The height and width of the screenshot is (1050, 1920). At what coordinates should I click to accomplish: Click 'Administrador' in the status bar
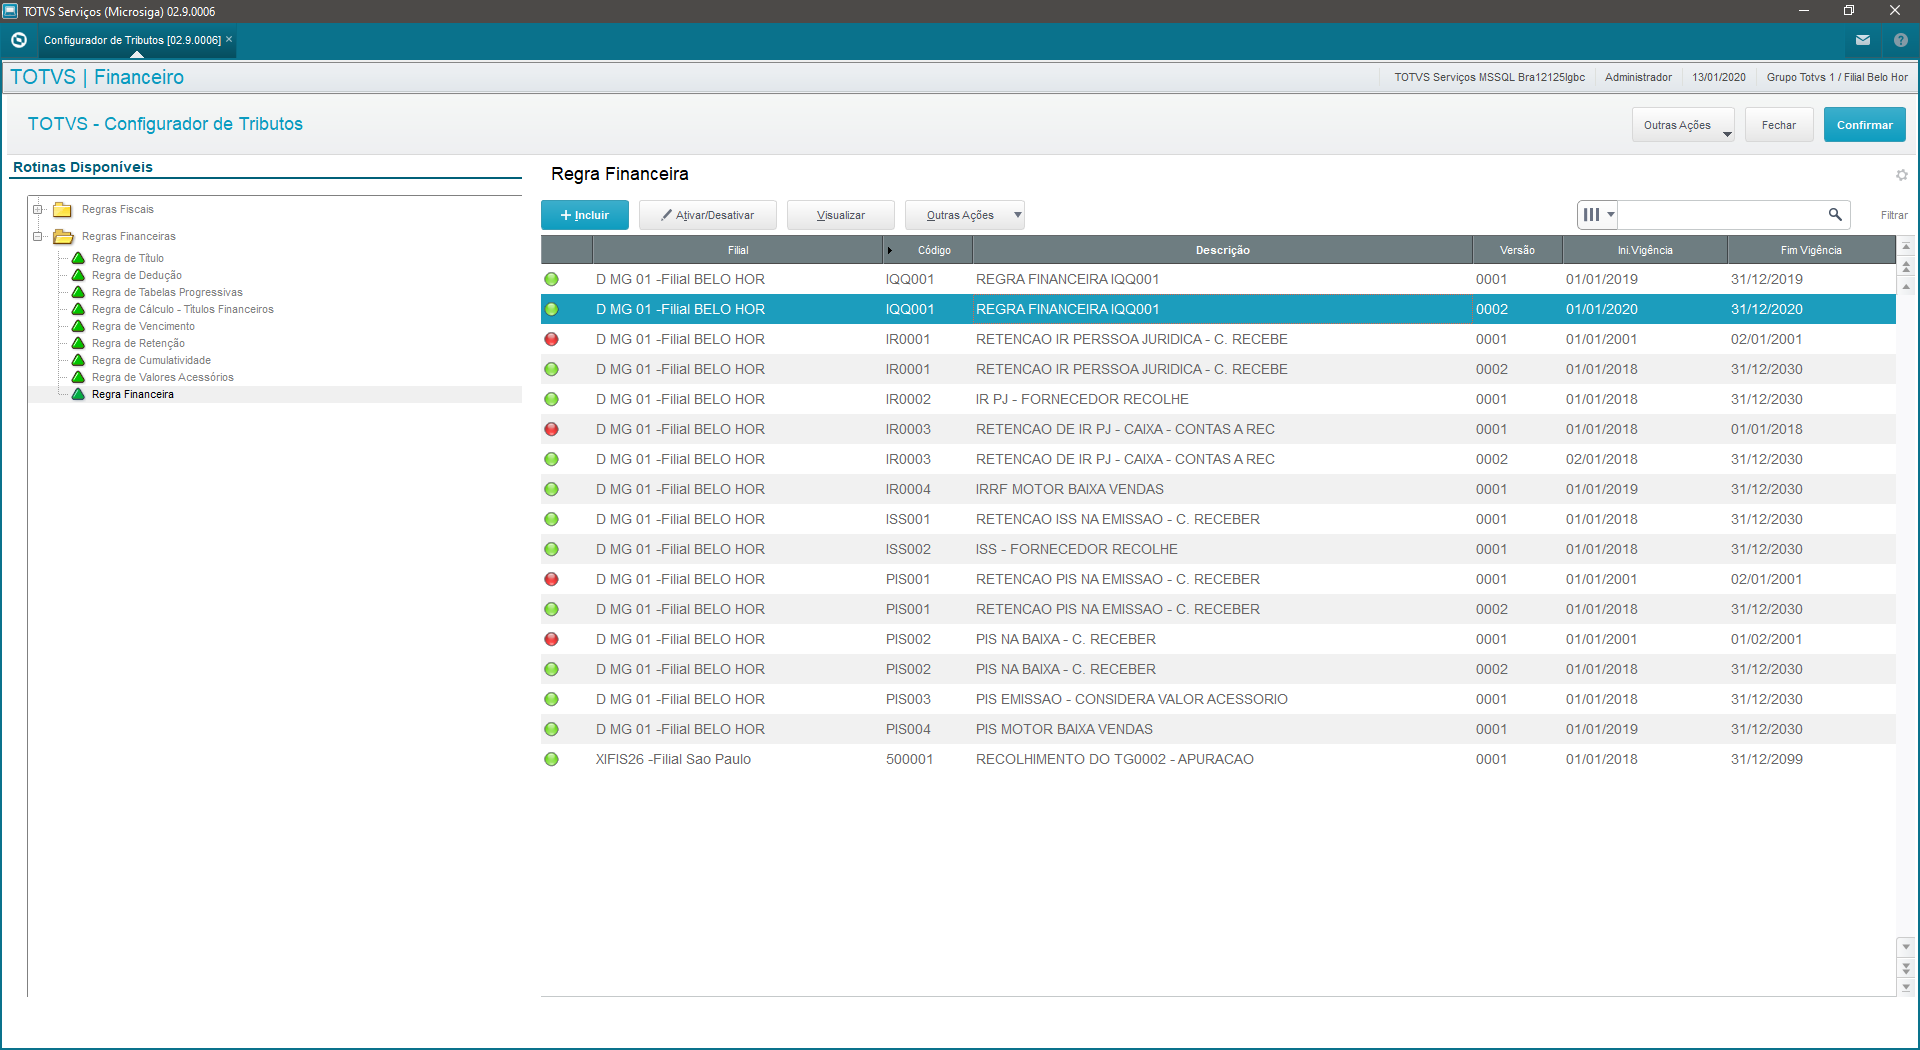coord(1638,77)
